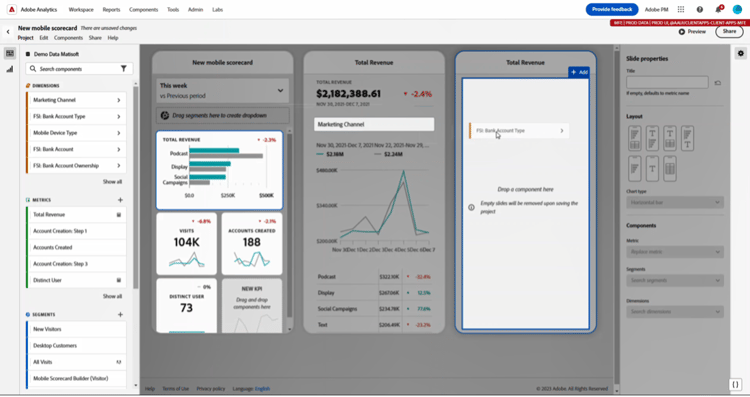Screen dimensions: 750x397
Task: Select the visualizations bar chart icon in left rail
Action: pos(10,69)
